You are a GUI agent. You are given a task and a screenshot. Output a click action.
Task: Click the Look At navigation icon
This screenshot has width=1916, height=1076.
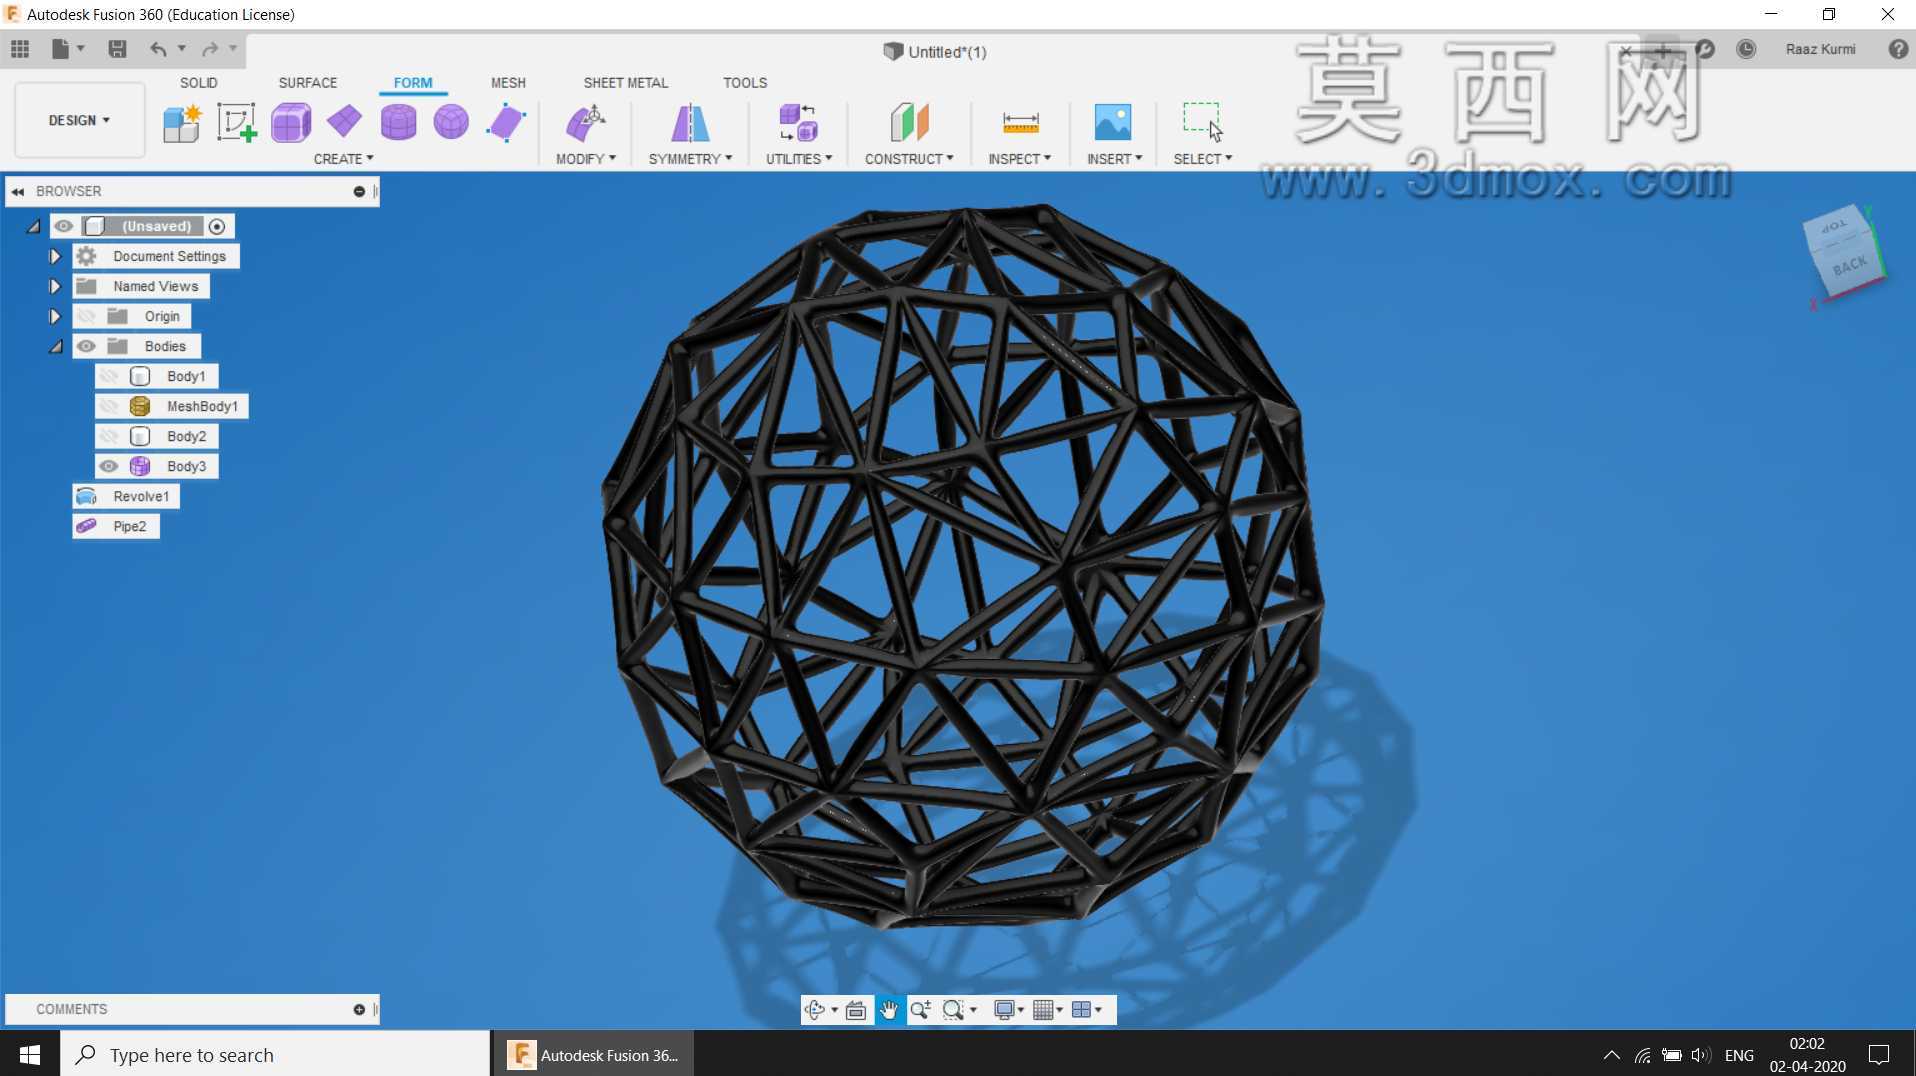click(x=856, y=1010)
